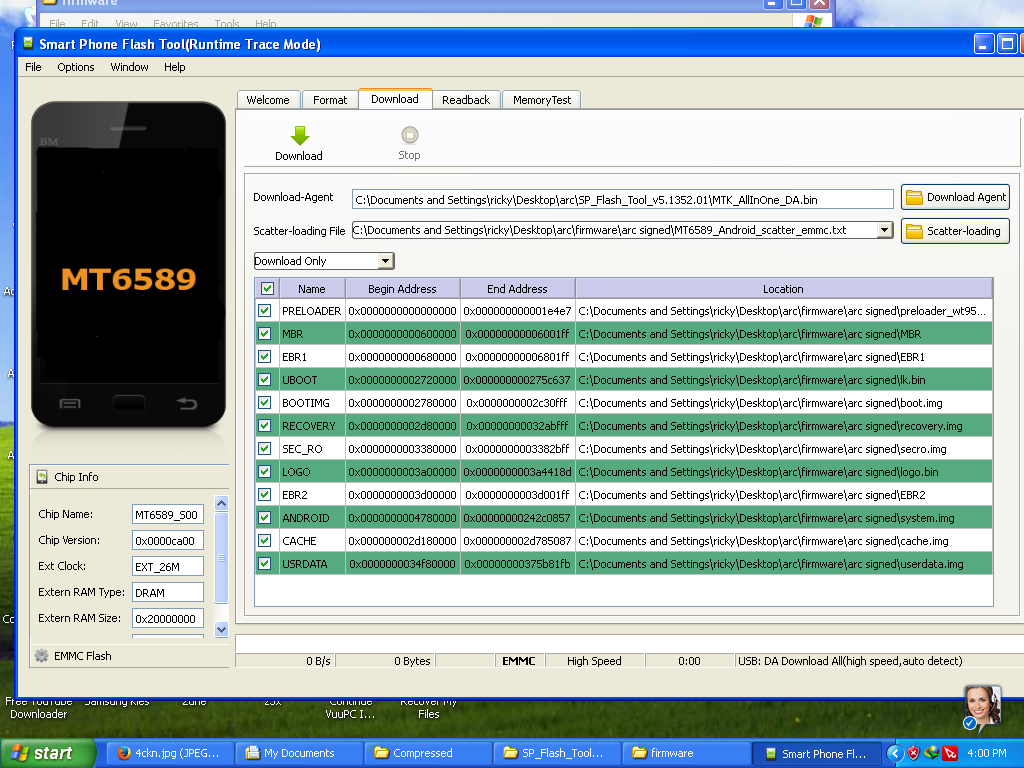Click the Scatter-loading browse button
The width and height of the screenshot is (1024, 768).
pyautogui.click(x=955, y=231)
